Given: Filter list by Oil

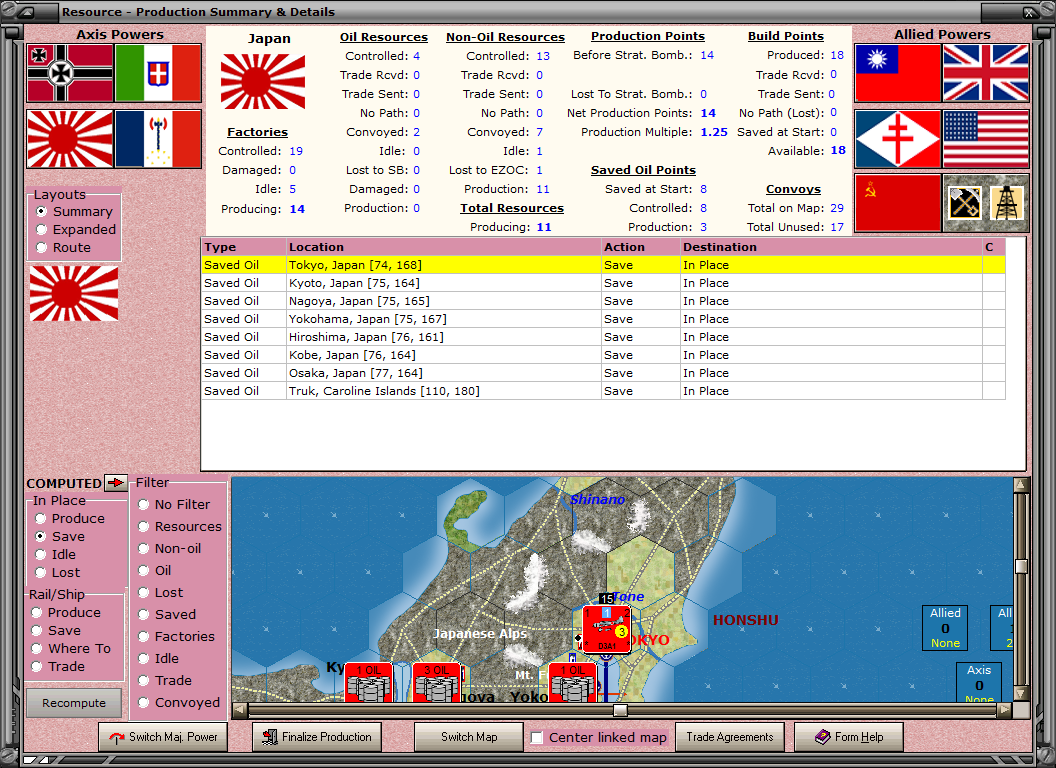Looking at the screenshot, I should 155,571.
